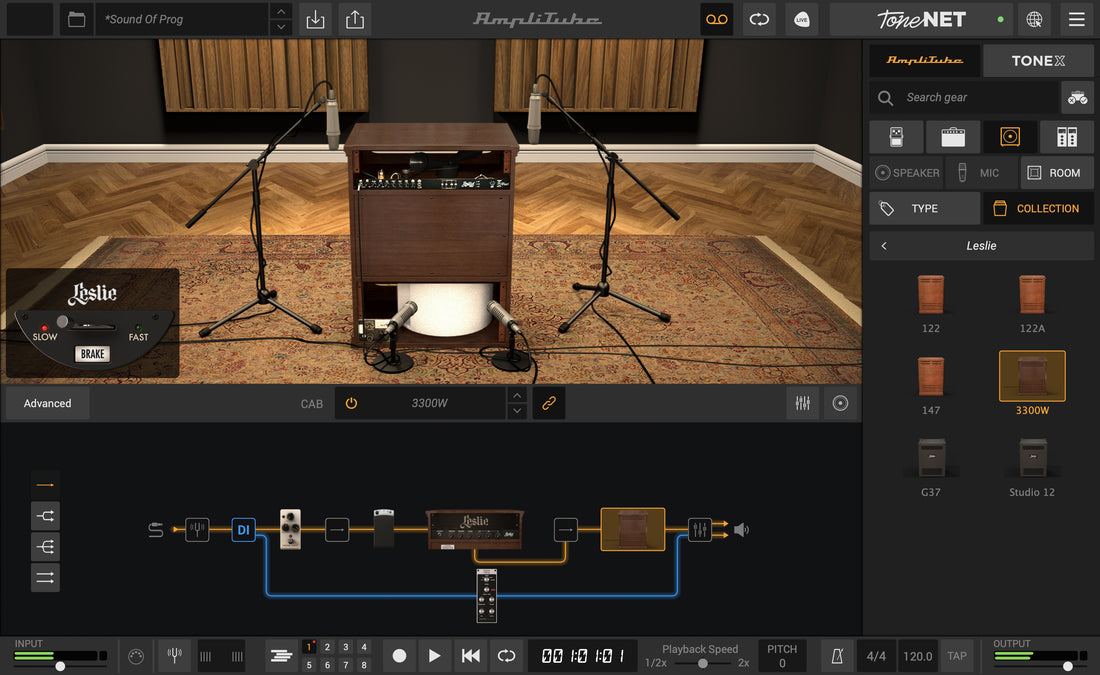Open the hamburger main menu

[x=1077, y=19]
